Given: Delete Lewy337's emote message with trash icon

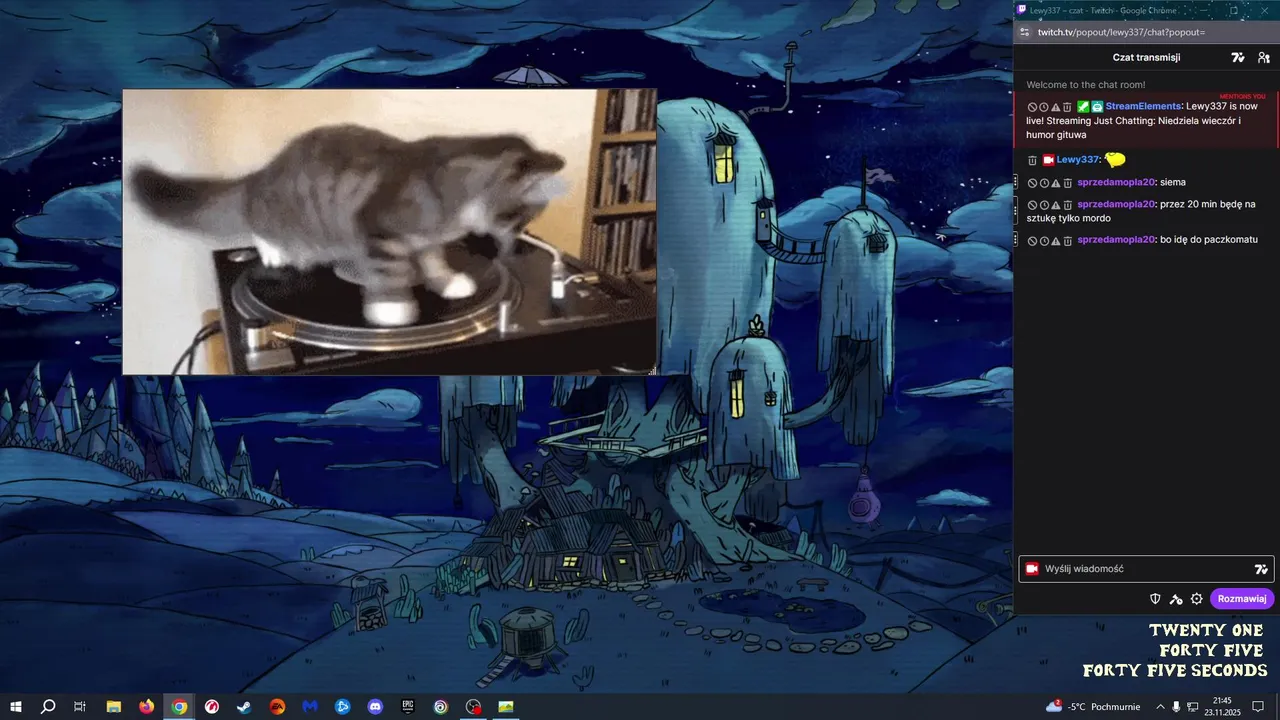Looking at the screenshot, I should 1033,160.
